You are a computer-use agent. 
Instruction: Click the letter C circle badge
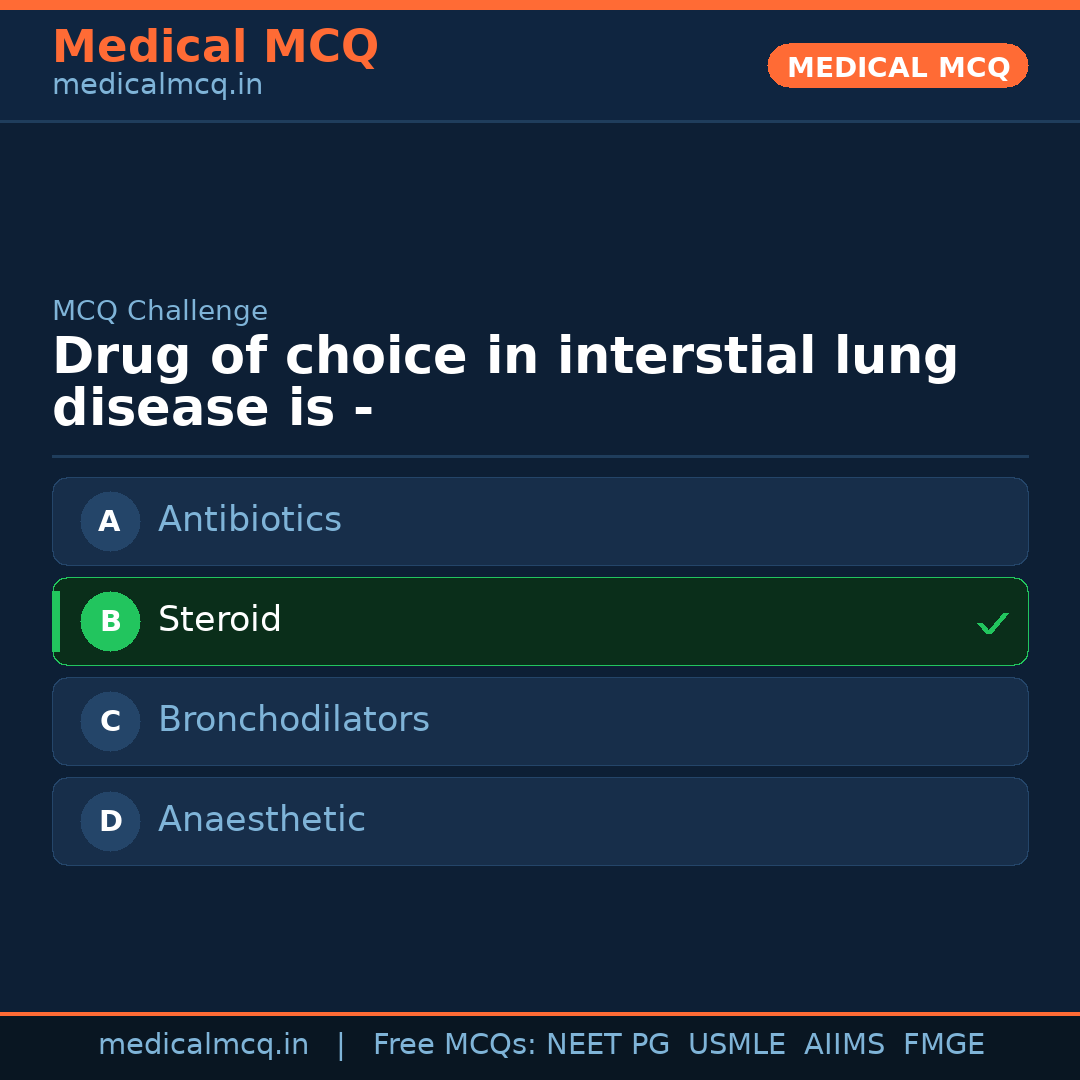pyautogui.click(x=110, y=721)
